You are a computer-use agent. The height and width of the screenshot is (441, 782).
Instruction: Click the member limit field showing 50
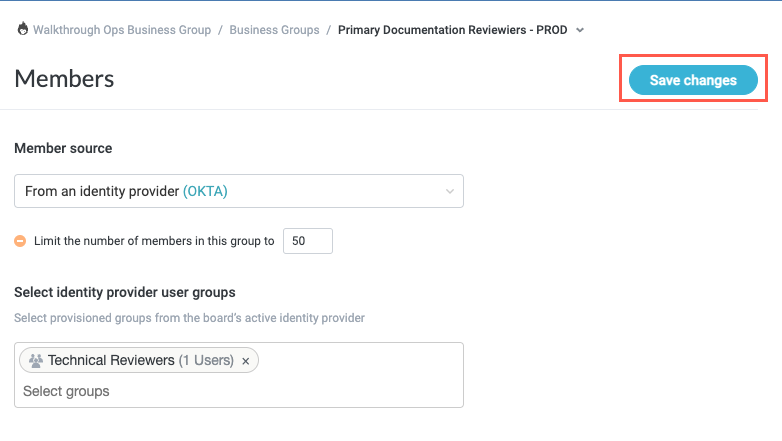(308, 241)
